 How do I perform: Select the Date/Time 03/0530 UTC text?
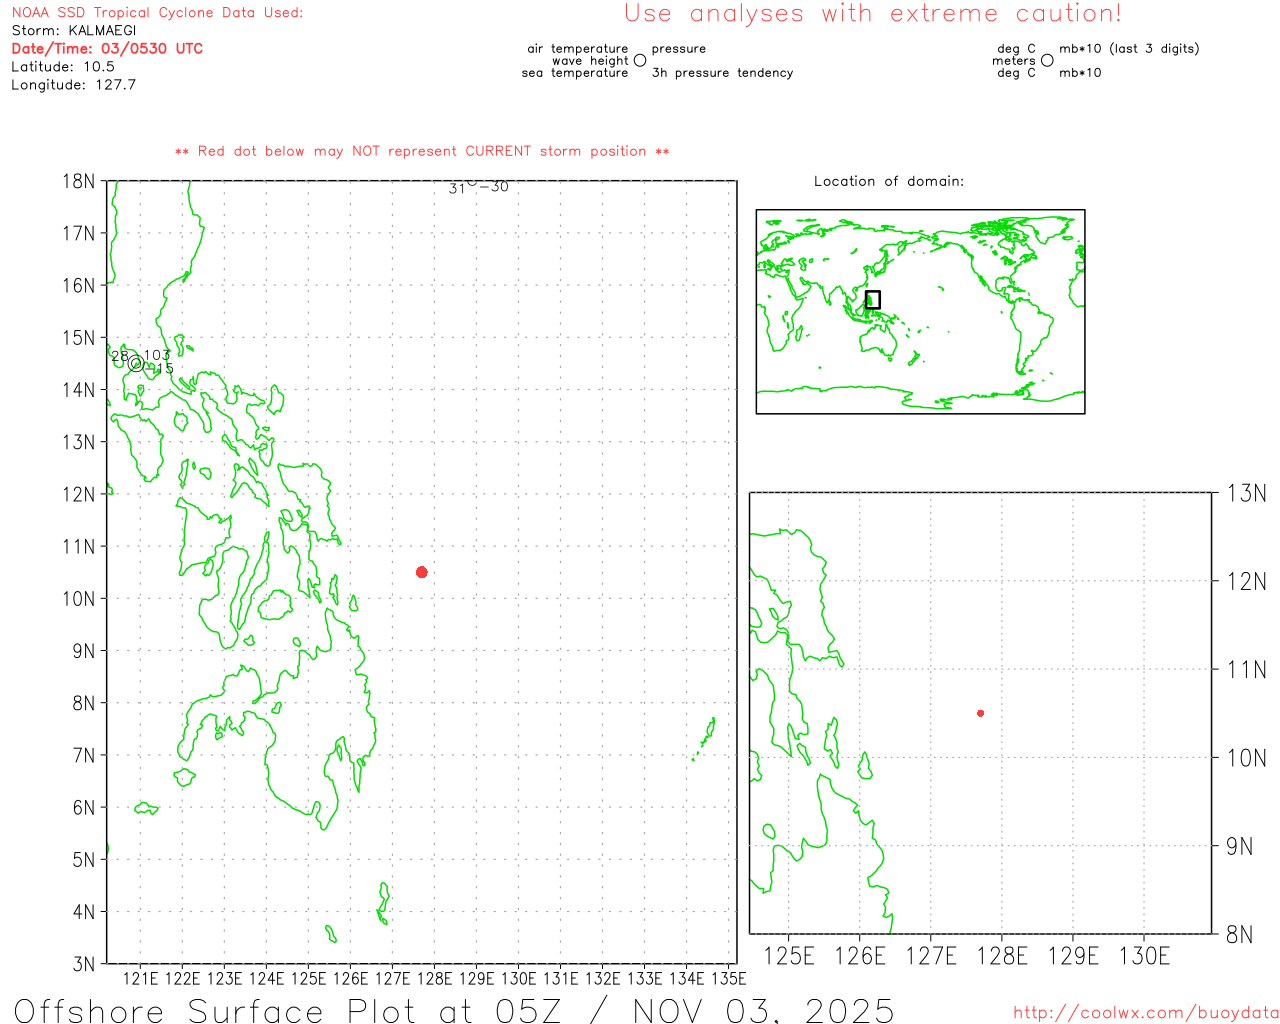point(107,49)
